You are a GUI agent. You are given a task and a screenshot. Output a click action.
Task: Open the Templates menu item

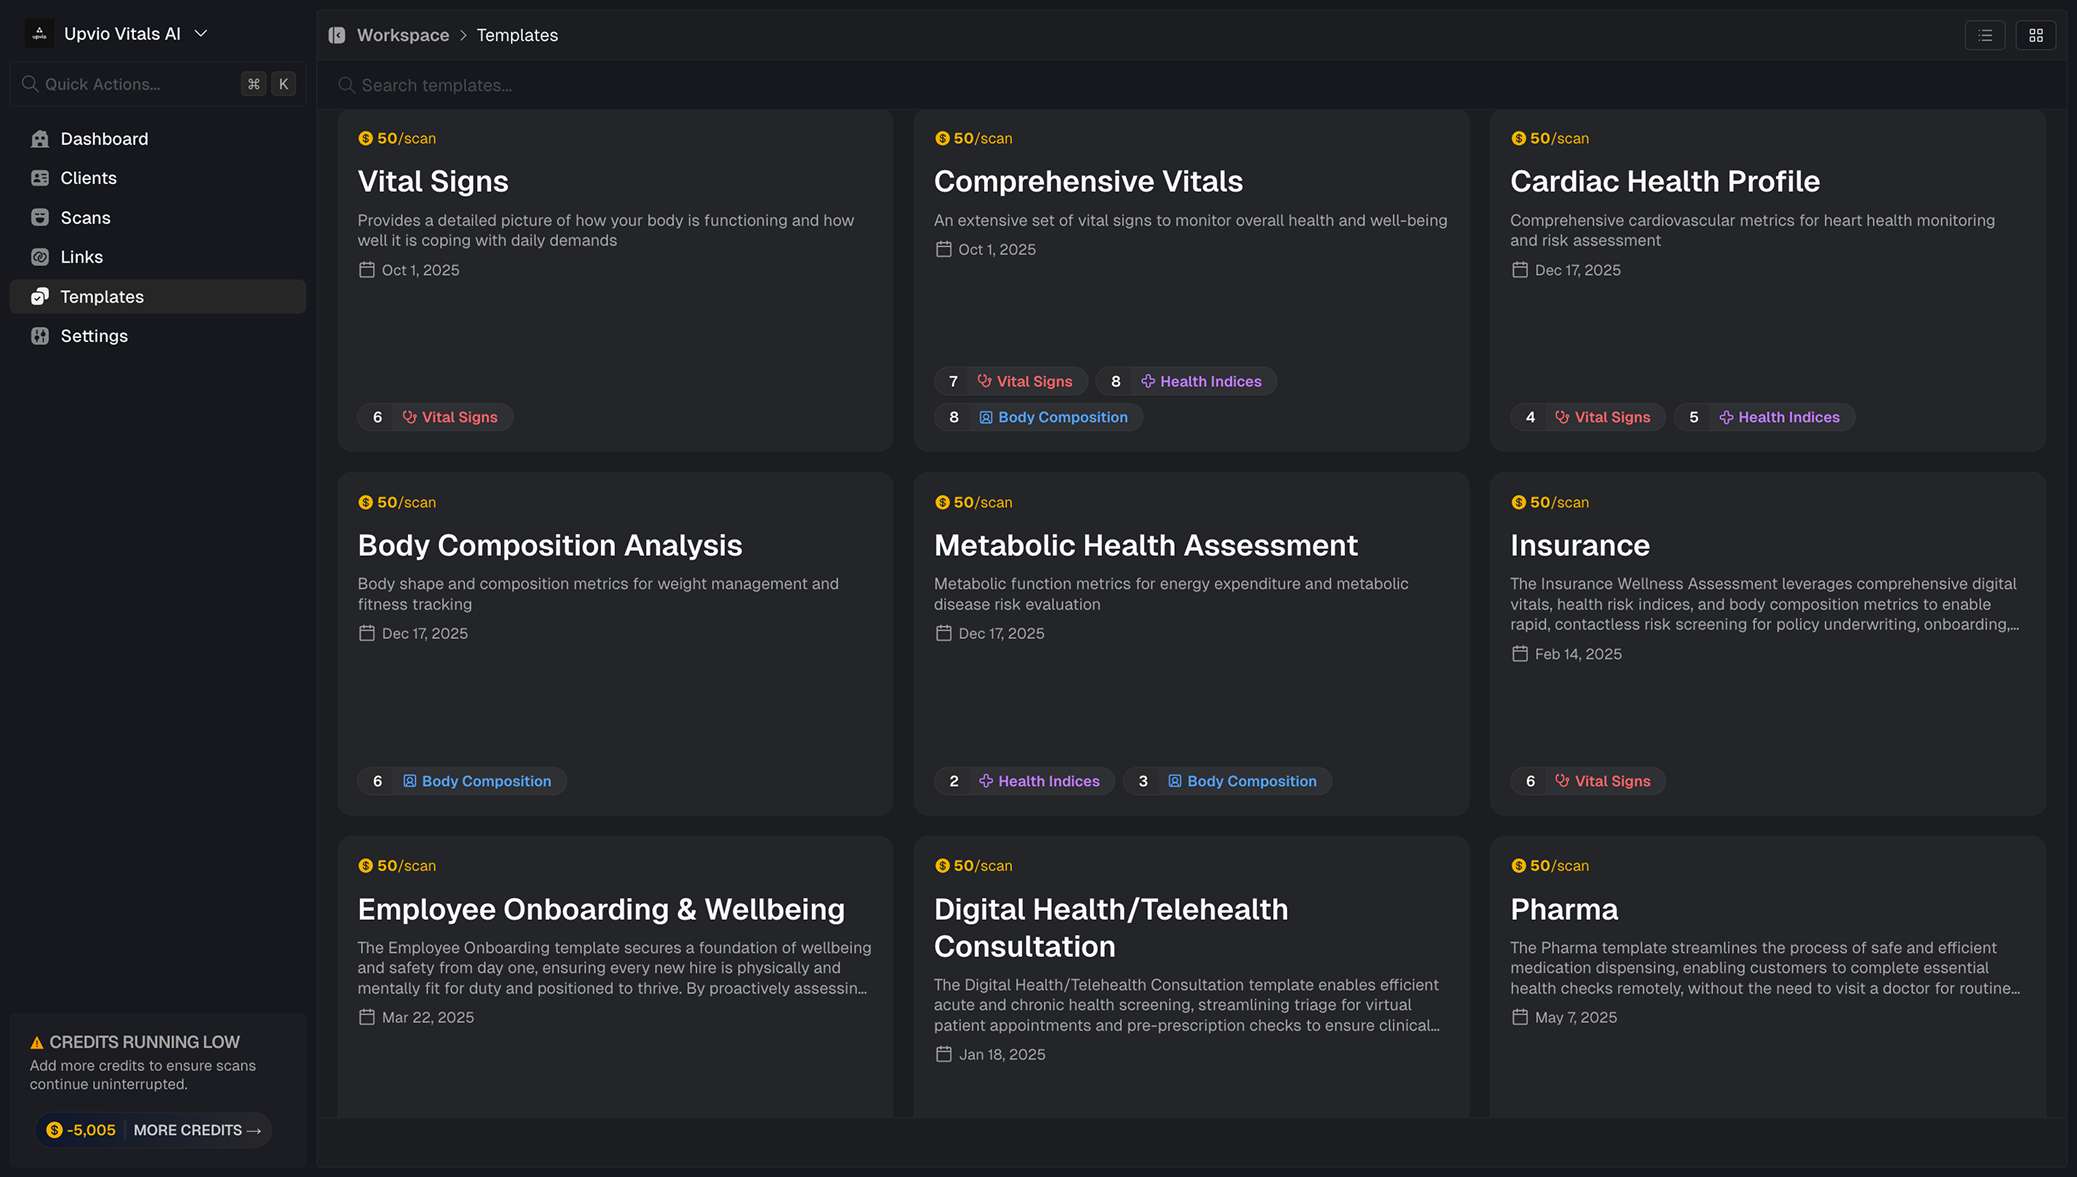pos(102,297)
